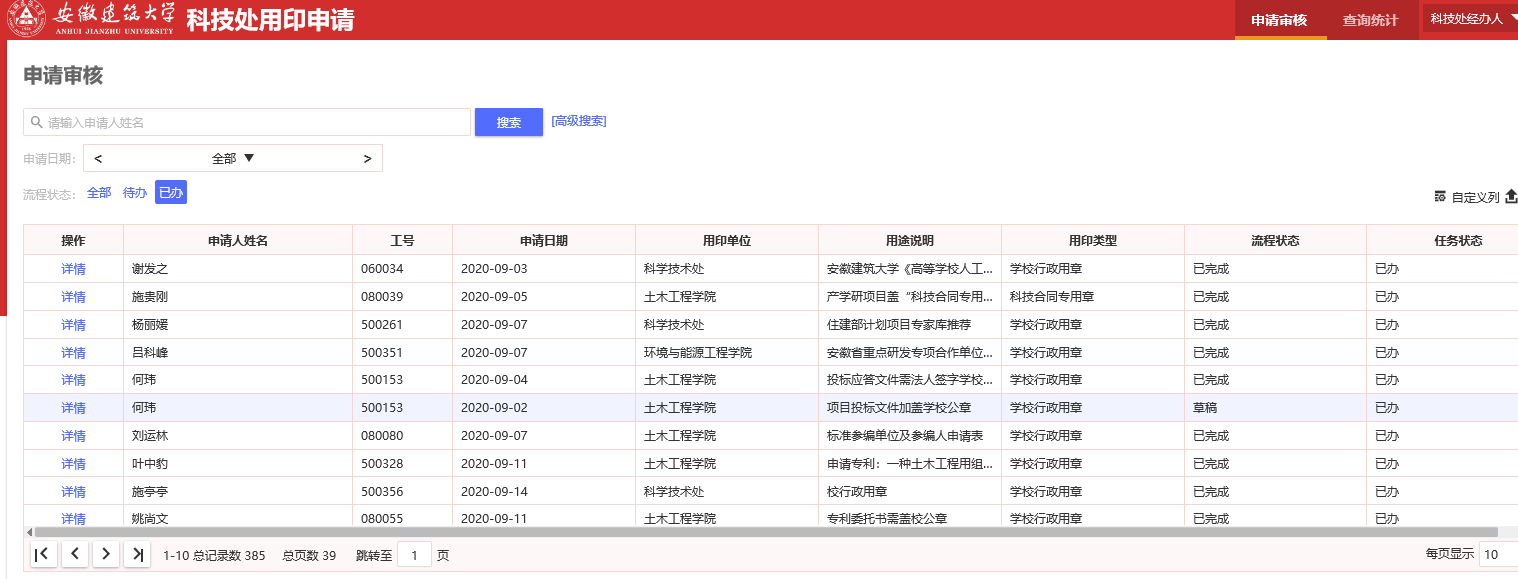
Task: Click the export icon beside 自定义列
Action: pyautogui.click(x=1510, y=196)
